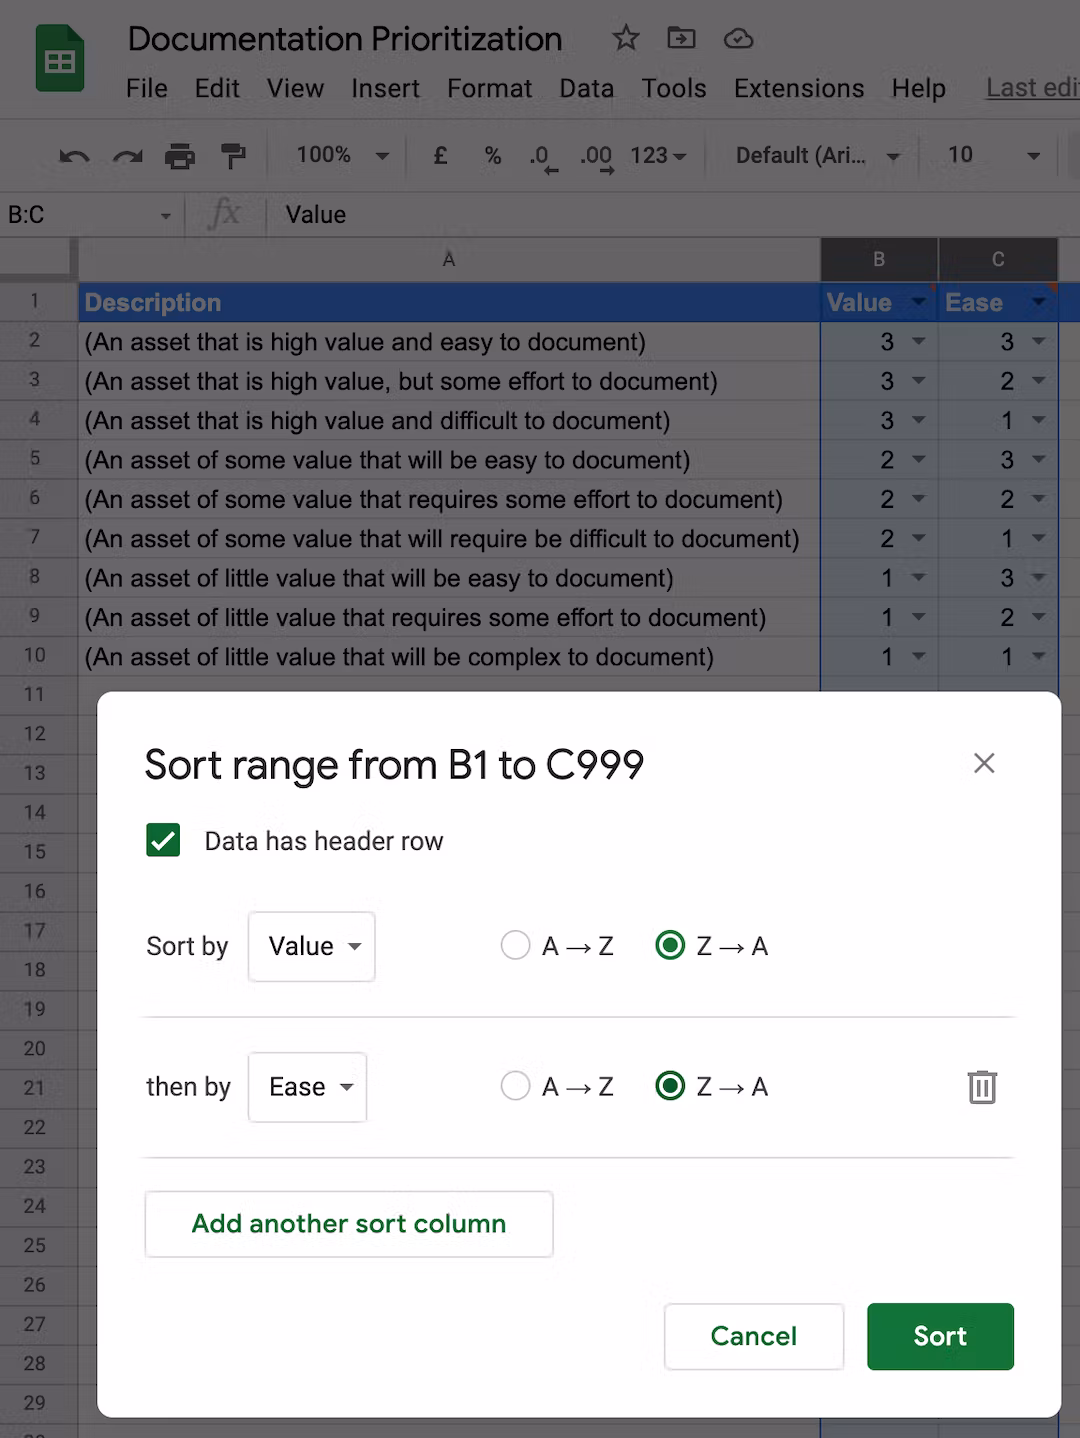Image resolution: width=1080 pixels, height=1438 pixels.
Task: Decrease decimal places icon
Action: click(543, 157)
